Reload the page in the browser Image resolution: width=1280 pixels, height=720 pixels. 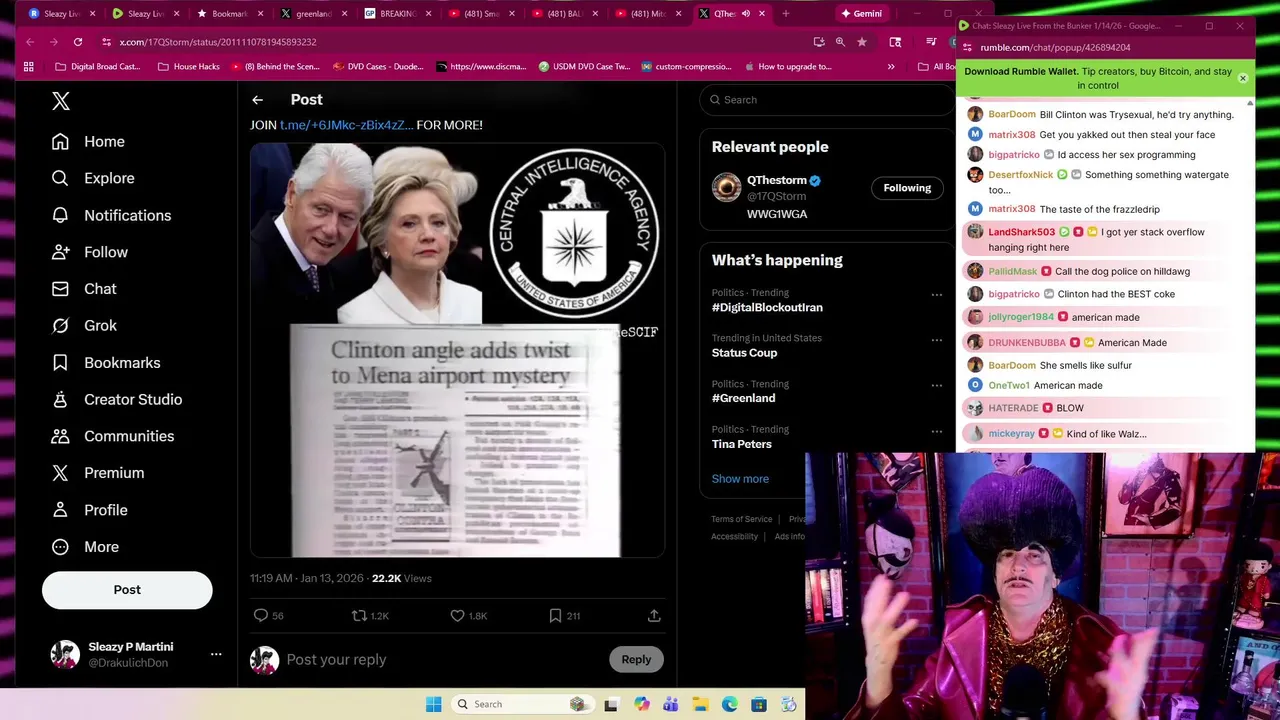pos(77,42)
